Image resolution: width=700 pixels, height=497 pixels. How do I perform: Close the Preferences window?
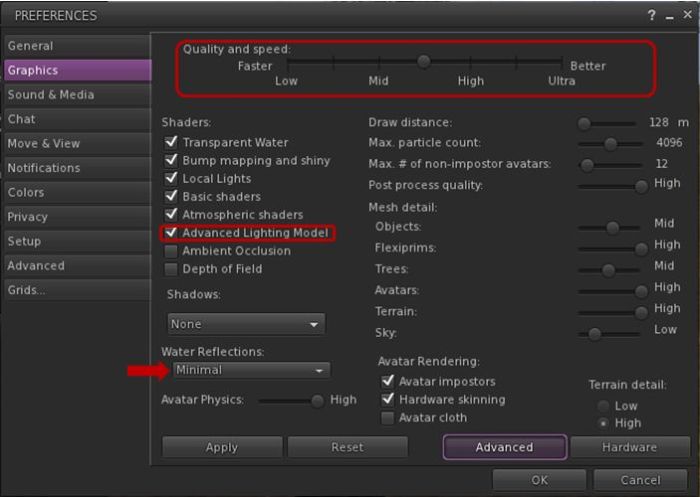(x=688, y=15)
